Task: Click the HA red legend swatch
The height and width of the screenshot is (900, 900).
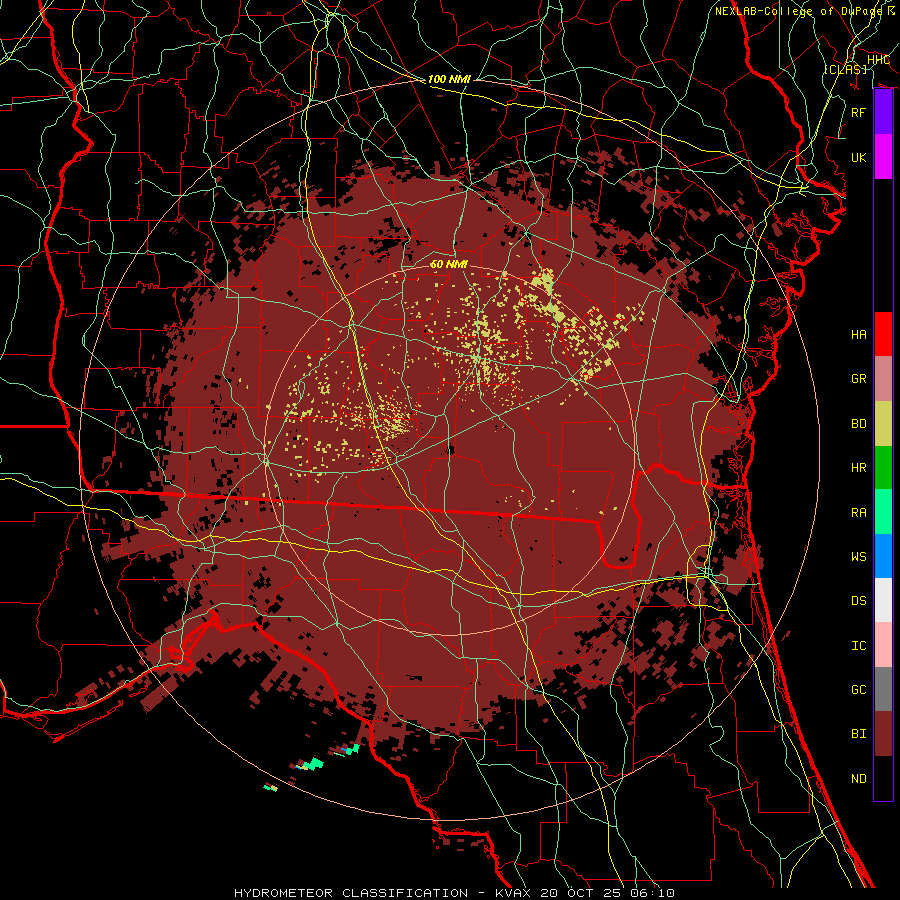Action: pos(883,334)
